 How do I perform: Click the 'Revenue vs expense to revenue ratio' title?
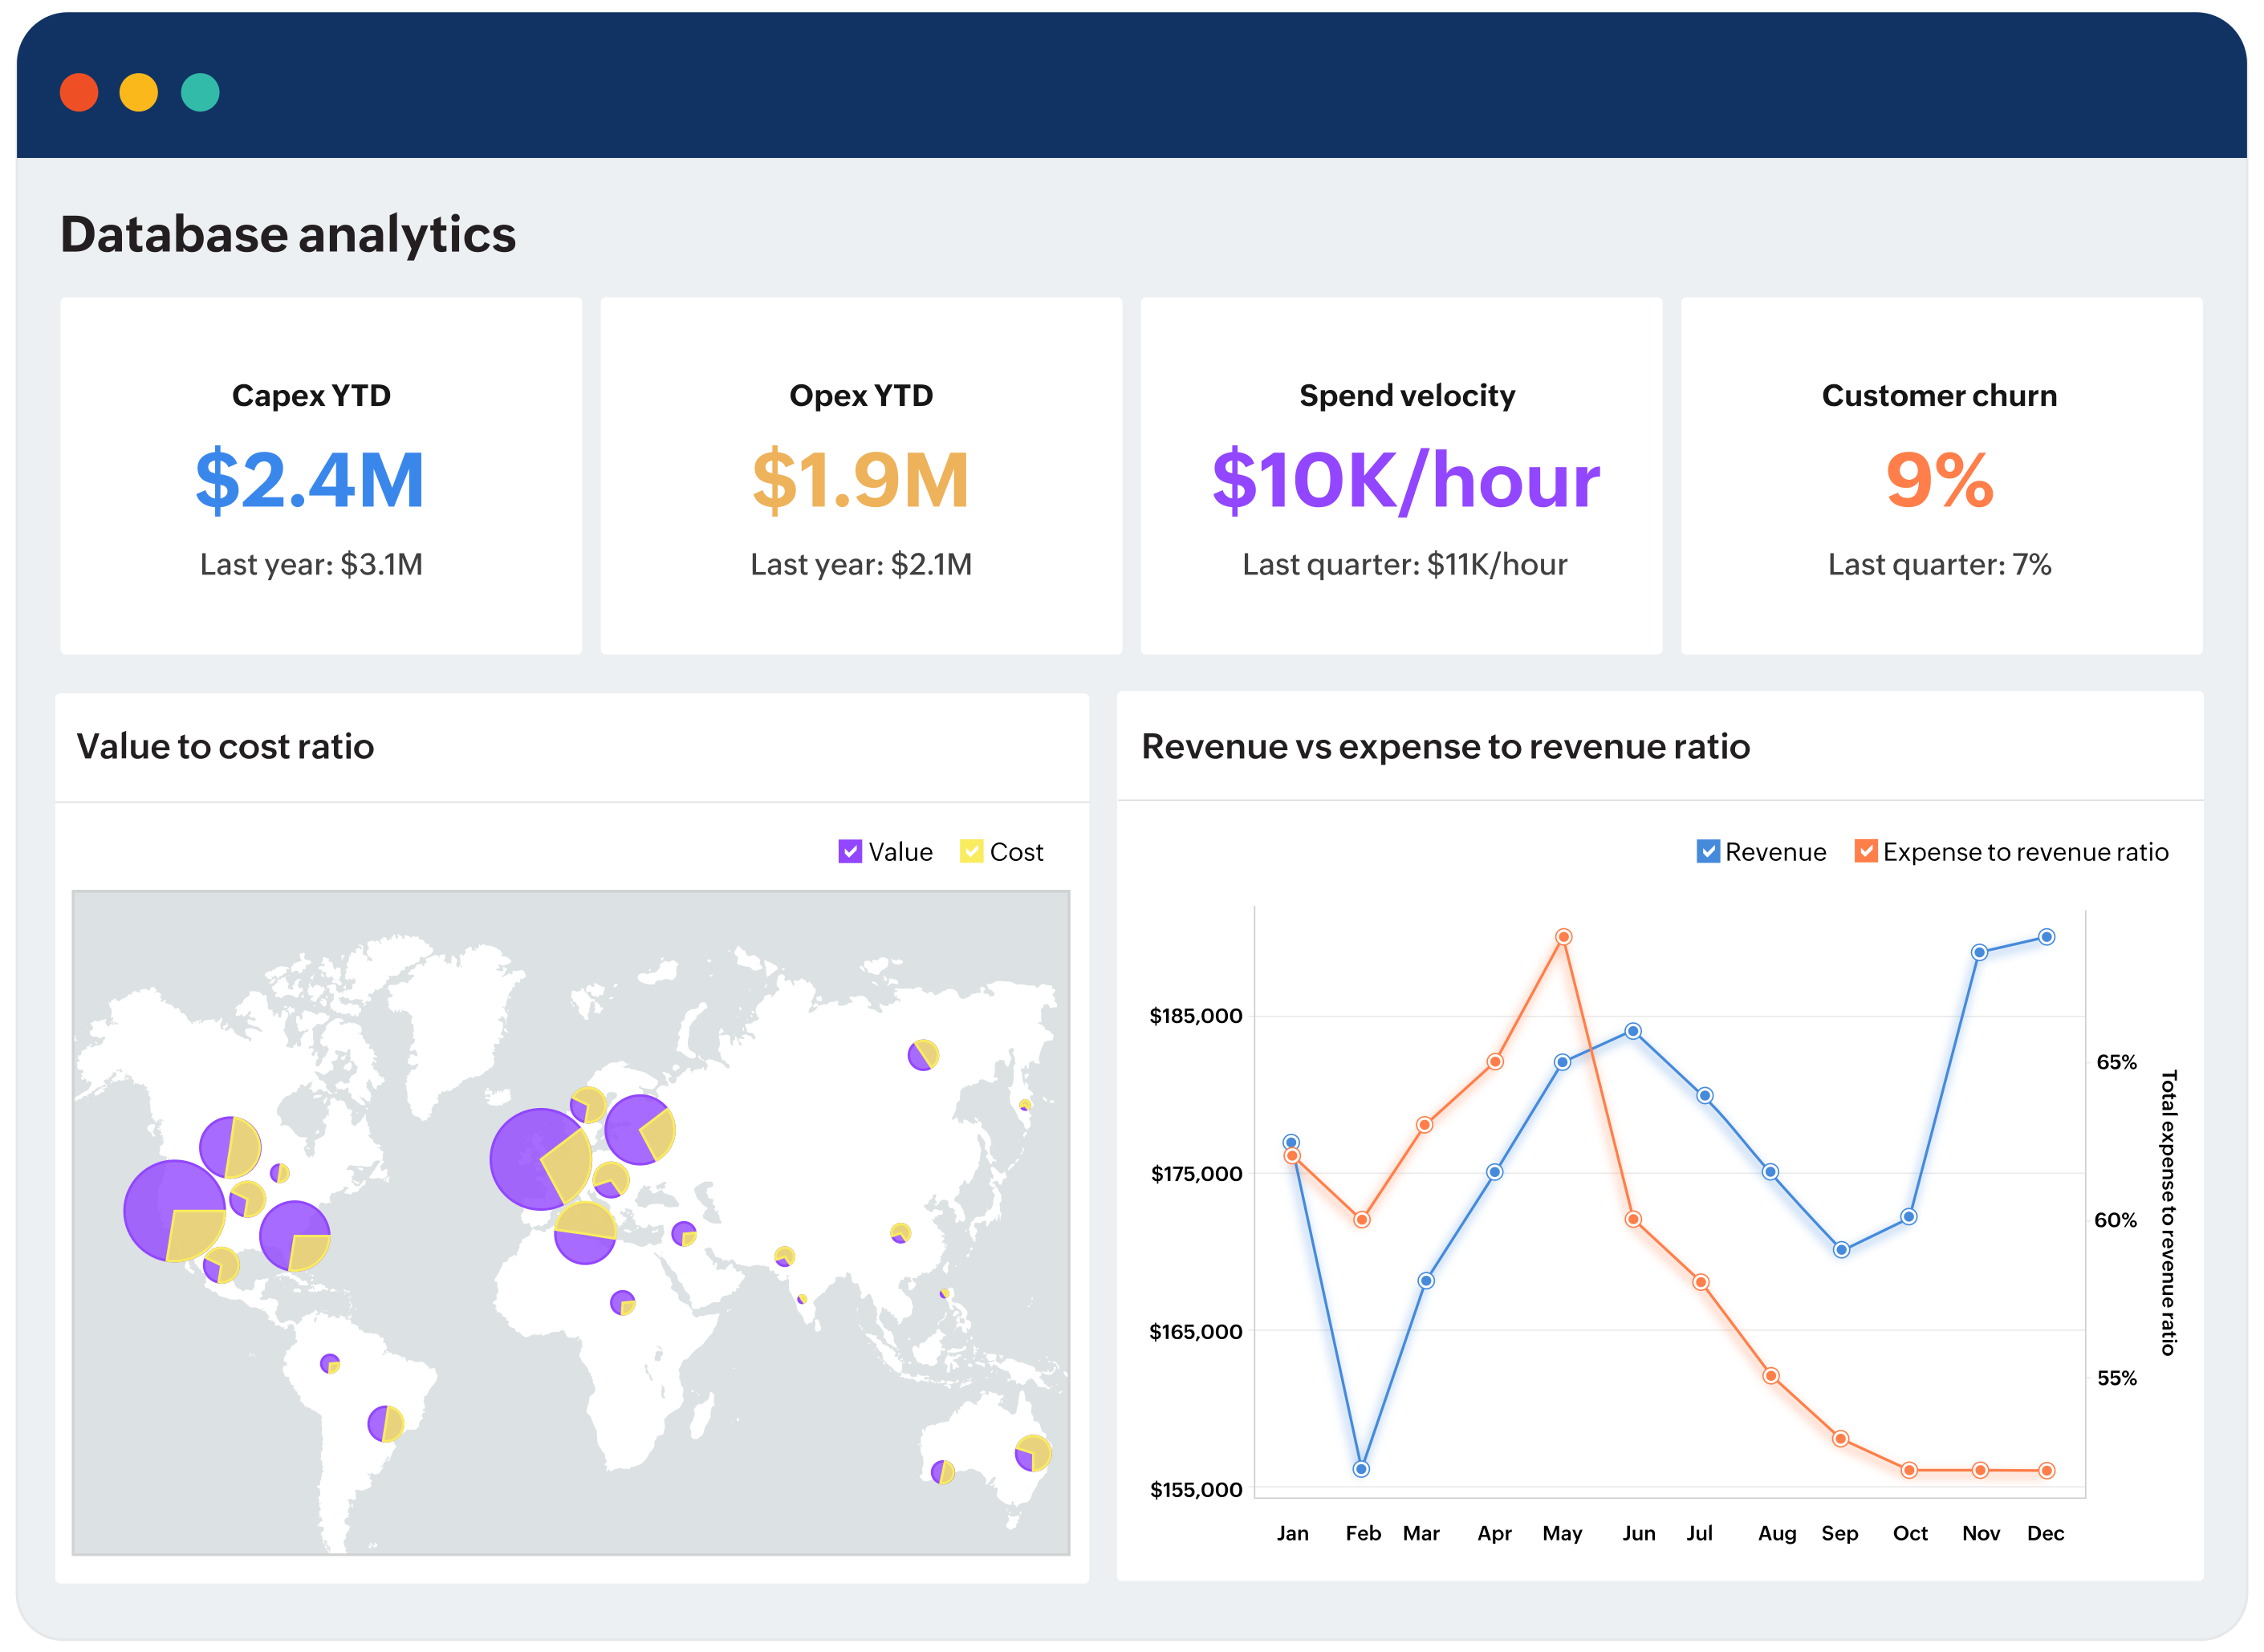click(x=1445, y=746)
